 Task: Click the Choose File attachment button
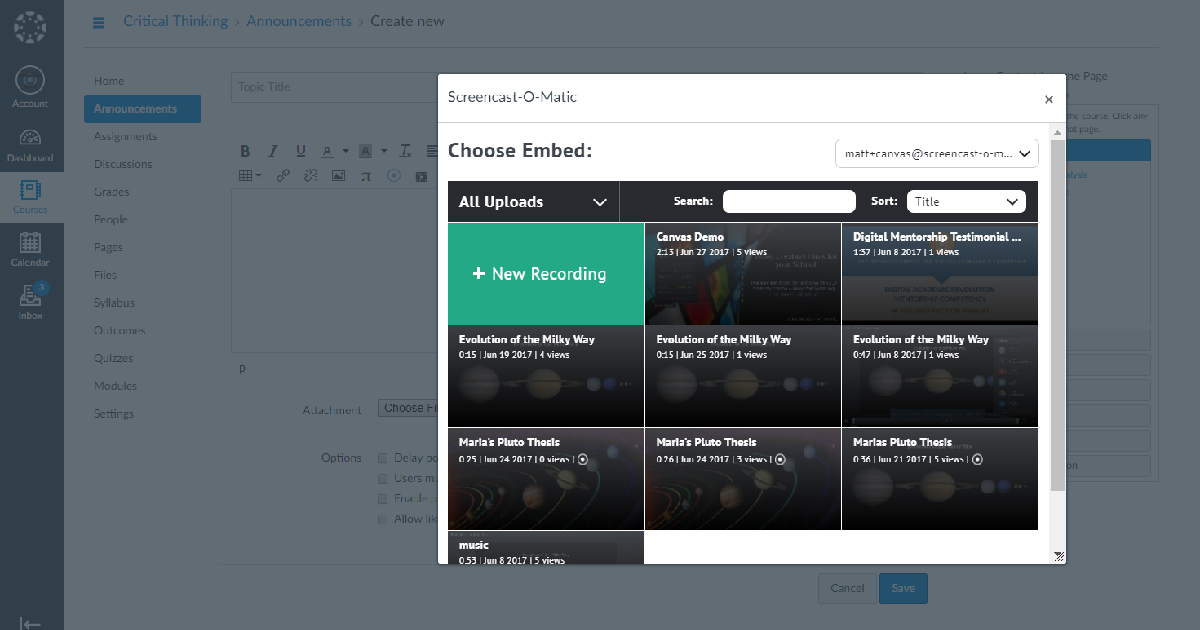click(408, 408)
